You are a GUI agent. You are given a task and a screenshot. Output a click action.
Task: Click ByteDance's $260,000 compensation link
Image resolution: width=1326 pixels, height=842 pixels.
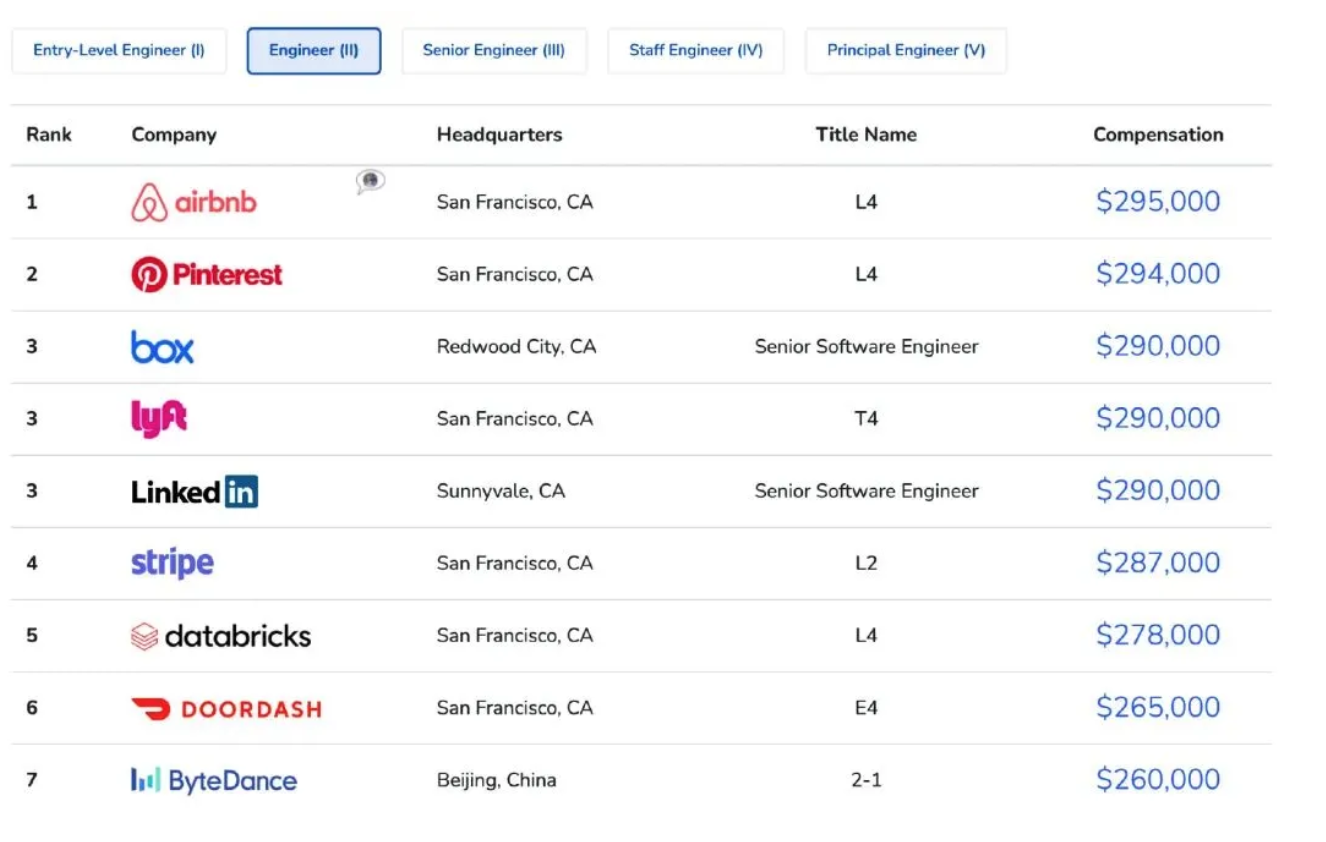tap(1158, 780)
